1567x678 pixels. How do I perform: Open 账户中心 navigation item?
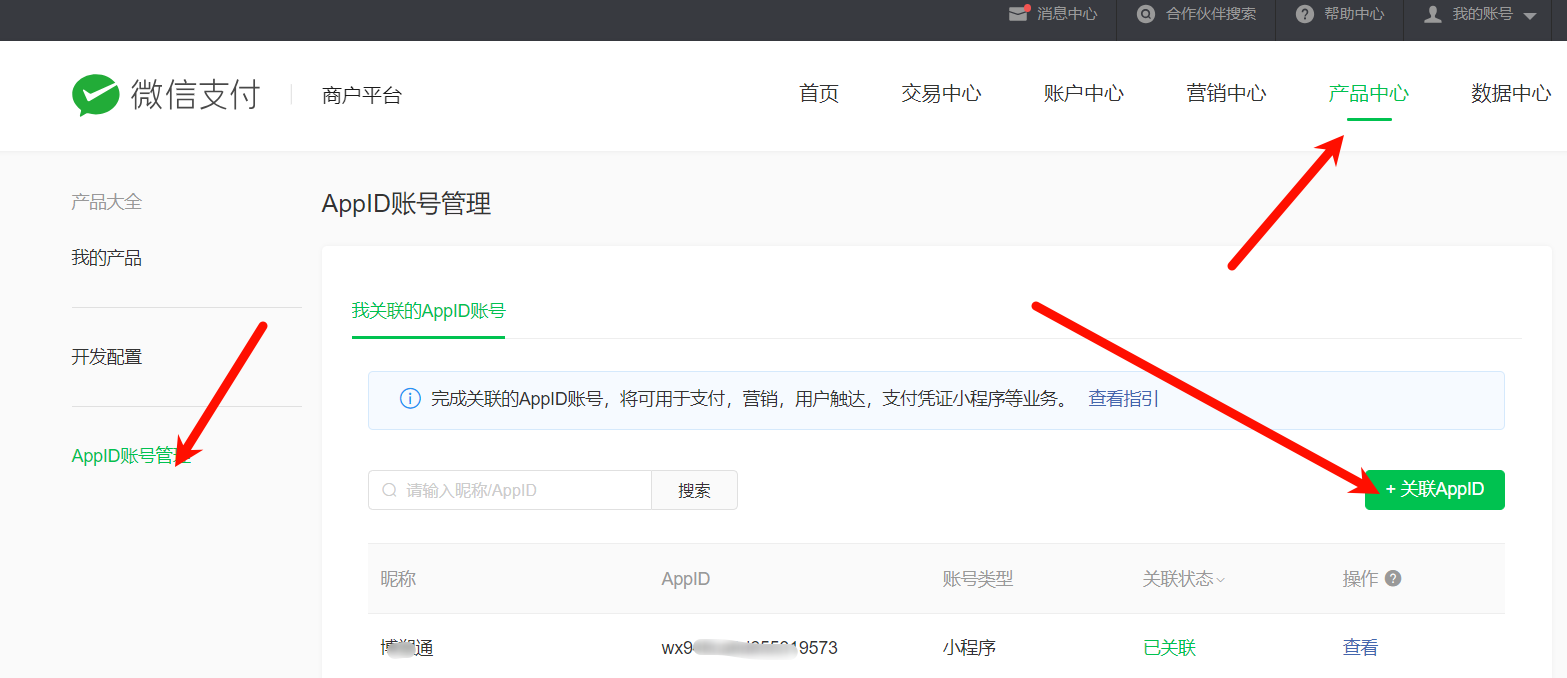tap(1084, 94)
